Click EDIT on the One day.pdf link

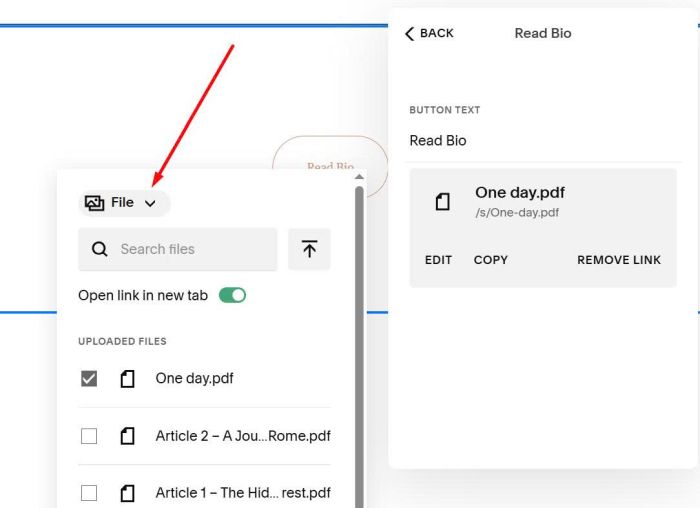[x=438, y=260]
